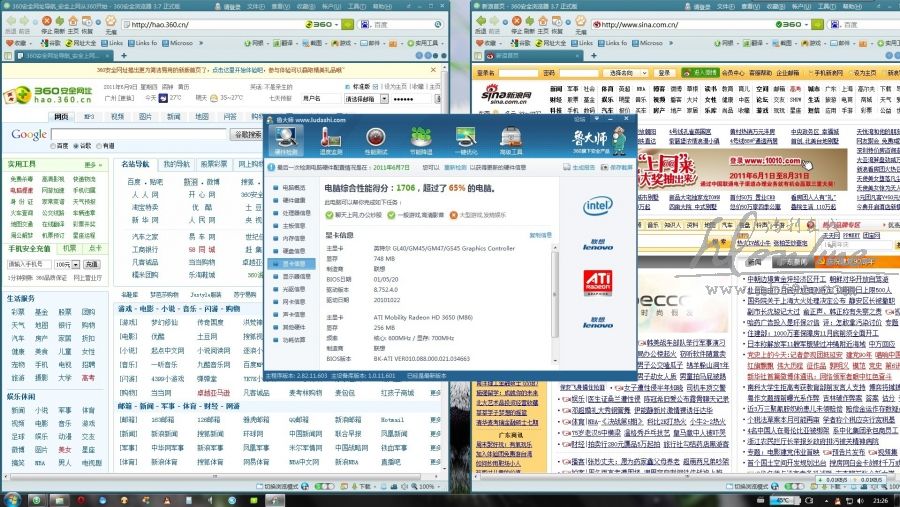Select the 节能降温 energy saving icon

[421, 139]
